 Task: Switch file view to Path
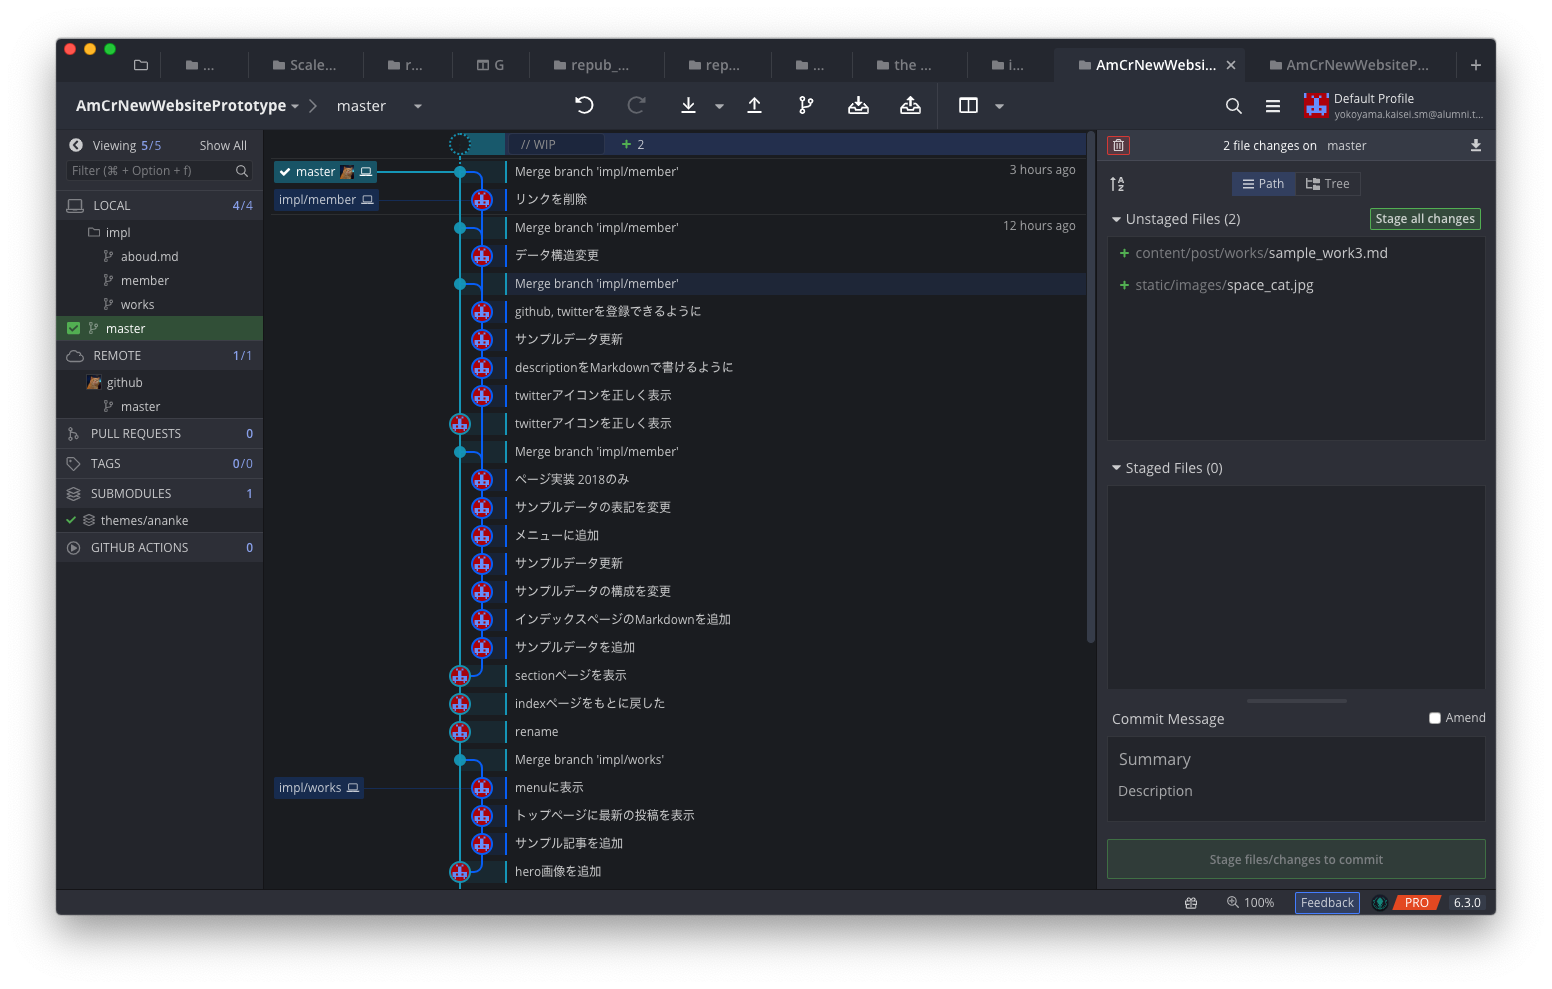[1264, 184]
